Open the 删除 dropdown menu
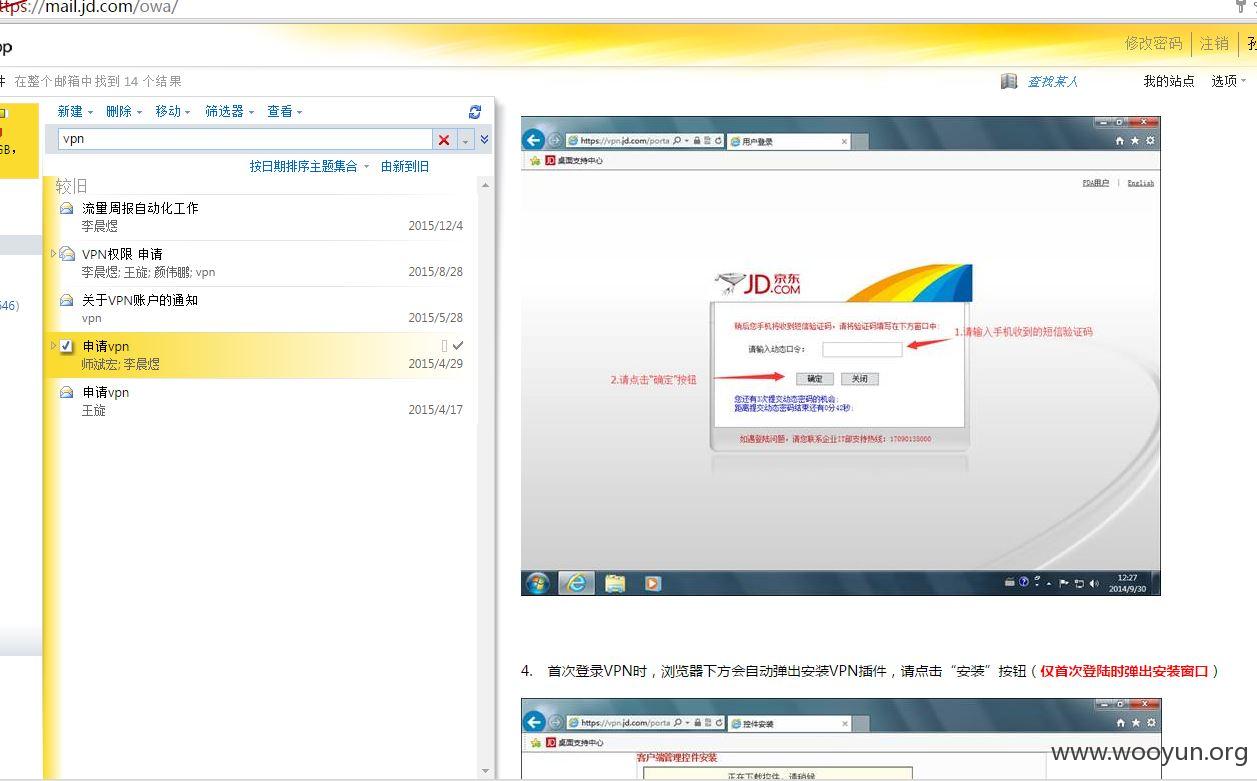This screenshot has width=1257, height=781. [124, 112]
